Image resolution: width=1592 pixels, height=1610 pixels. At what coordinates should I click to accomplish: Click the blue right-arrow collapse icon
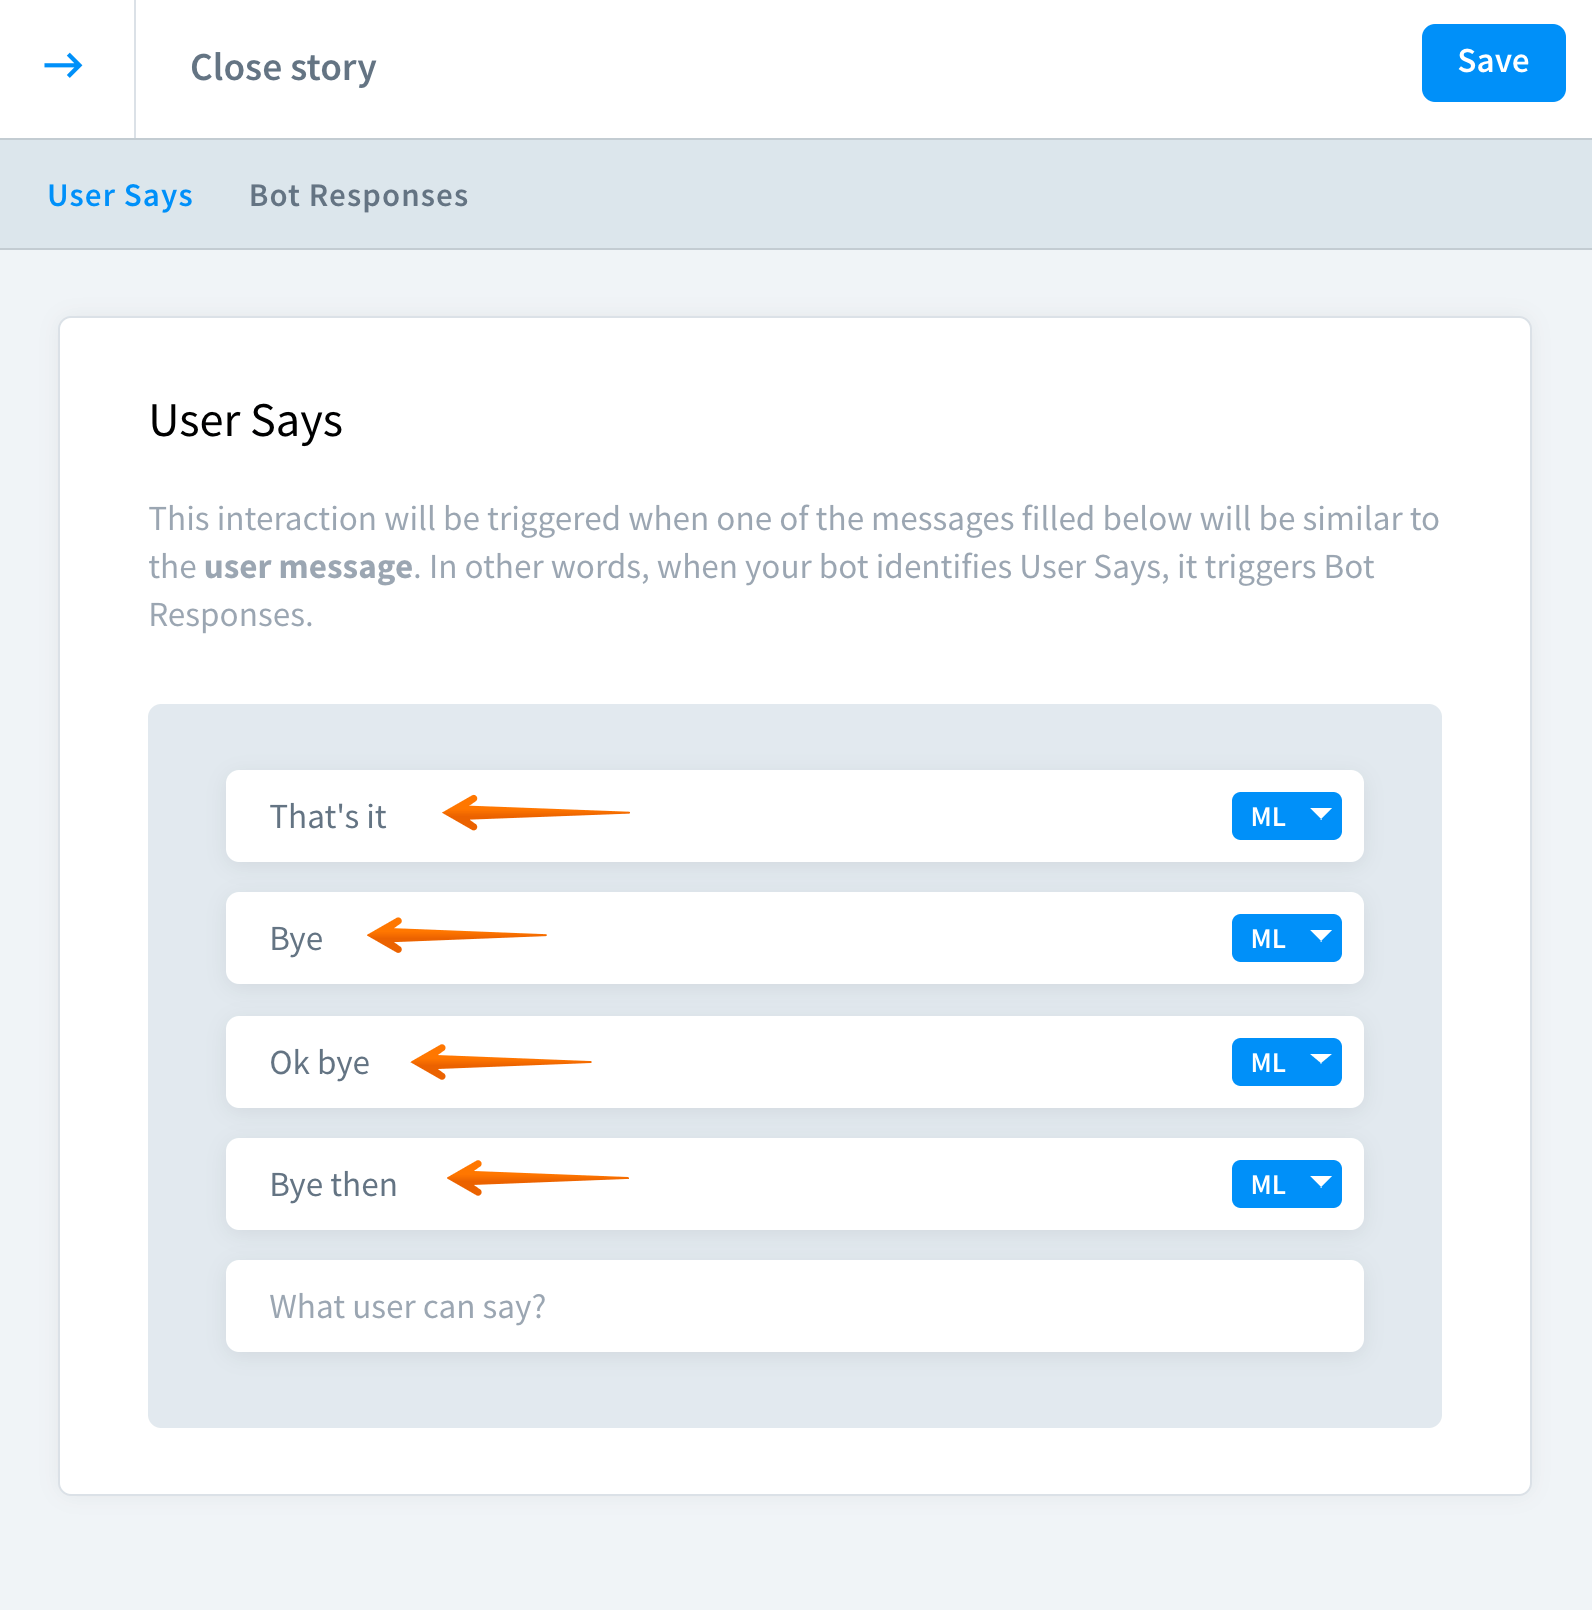[x=64, y=67]
